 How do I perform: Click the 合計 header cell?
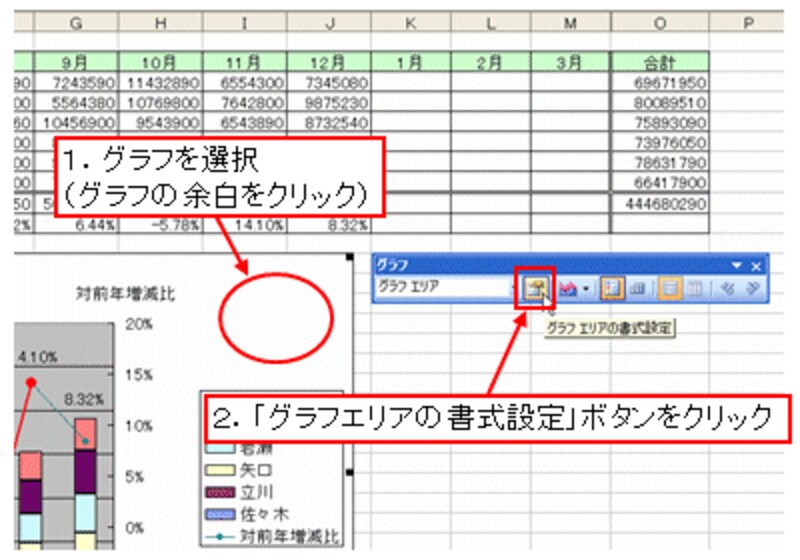pos(660,62)
